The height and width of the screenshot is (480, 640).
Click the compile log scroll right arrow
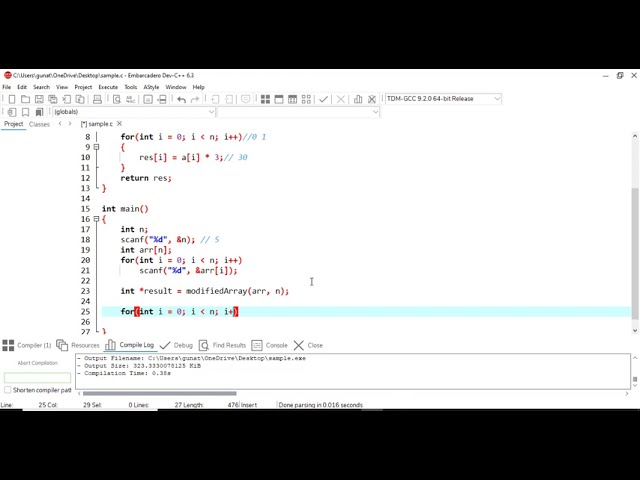point(627,393)
